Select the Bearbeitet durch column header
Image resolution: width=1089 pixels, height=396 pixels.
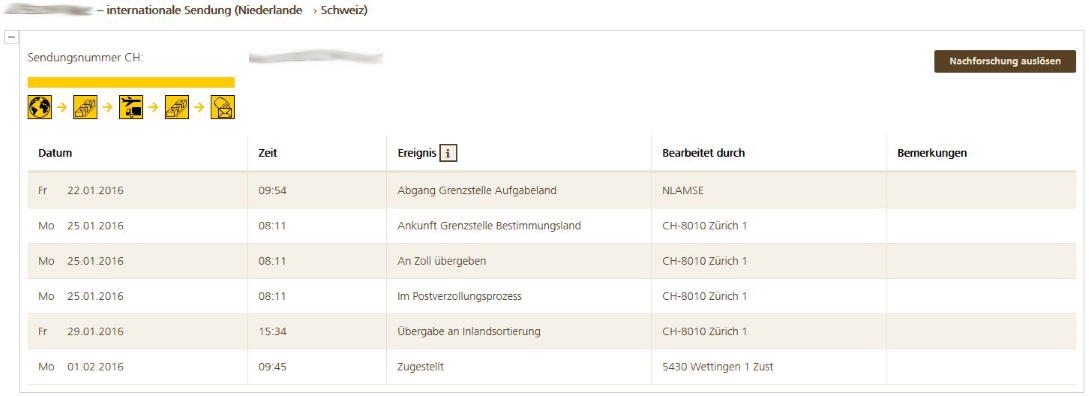(704, 154)
